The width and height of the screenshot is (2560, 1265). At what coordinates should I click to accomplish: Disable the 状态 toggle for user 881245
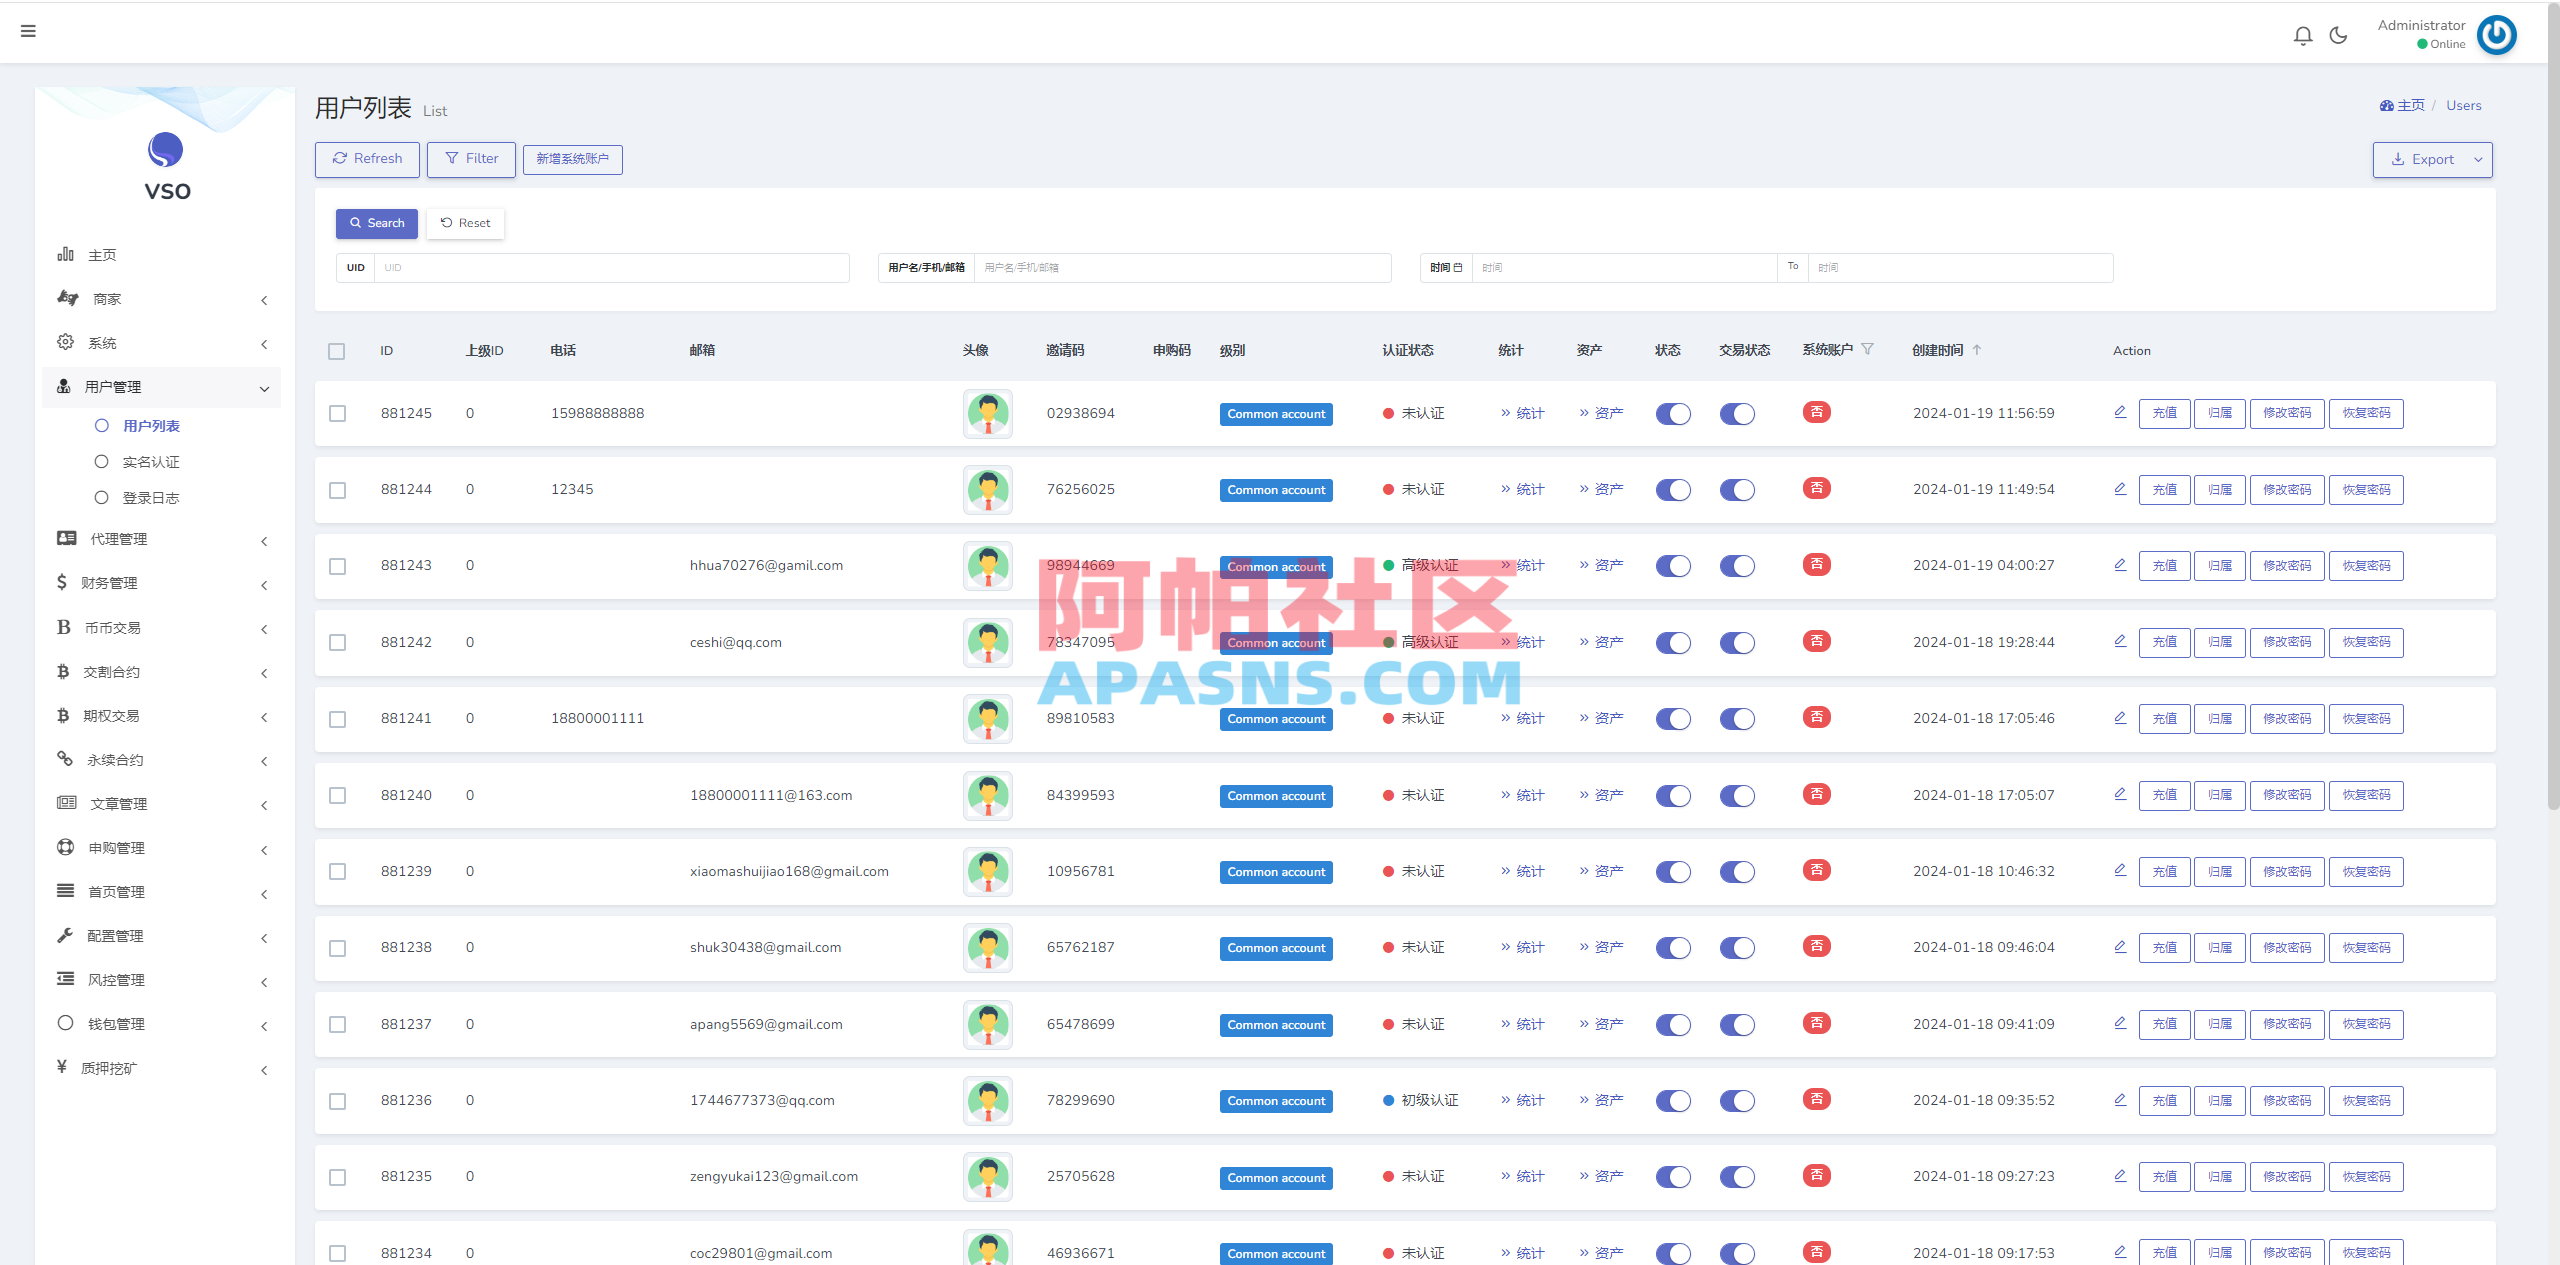point(1673,413)
